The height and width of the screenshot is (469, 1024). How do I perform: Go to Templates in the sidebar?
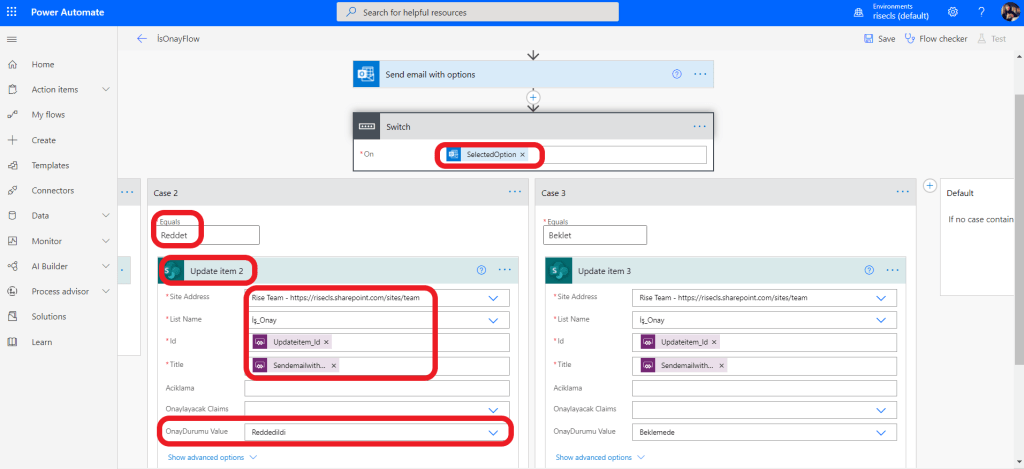[x=50, y=165]
